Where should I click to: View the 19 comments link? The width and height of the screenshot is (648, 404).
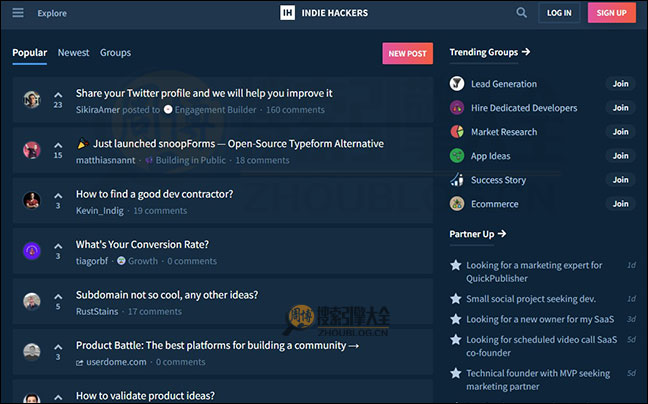click(x=160, y=210)
